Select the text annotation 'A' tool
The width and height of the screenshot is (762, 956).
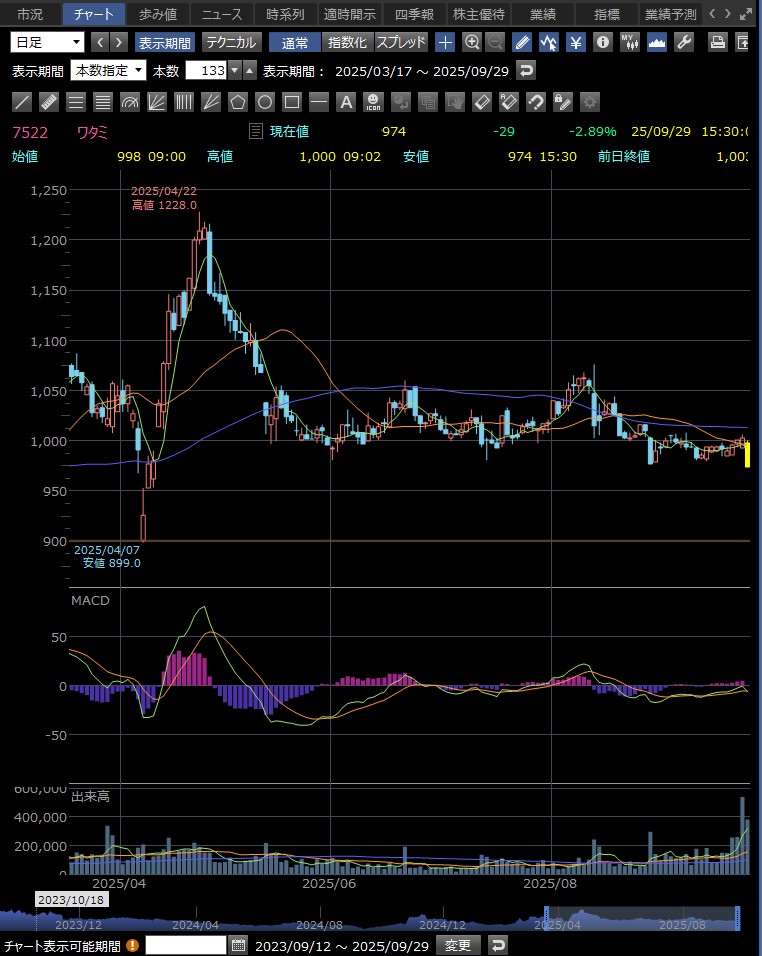pos(345,102)
